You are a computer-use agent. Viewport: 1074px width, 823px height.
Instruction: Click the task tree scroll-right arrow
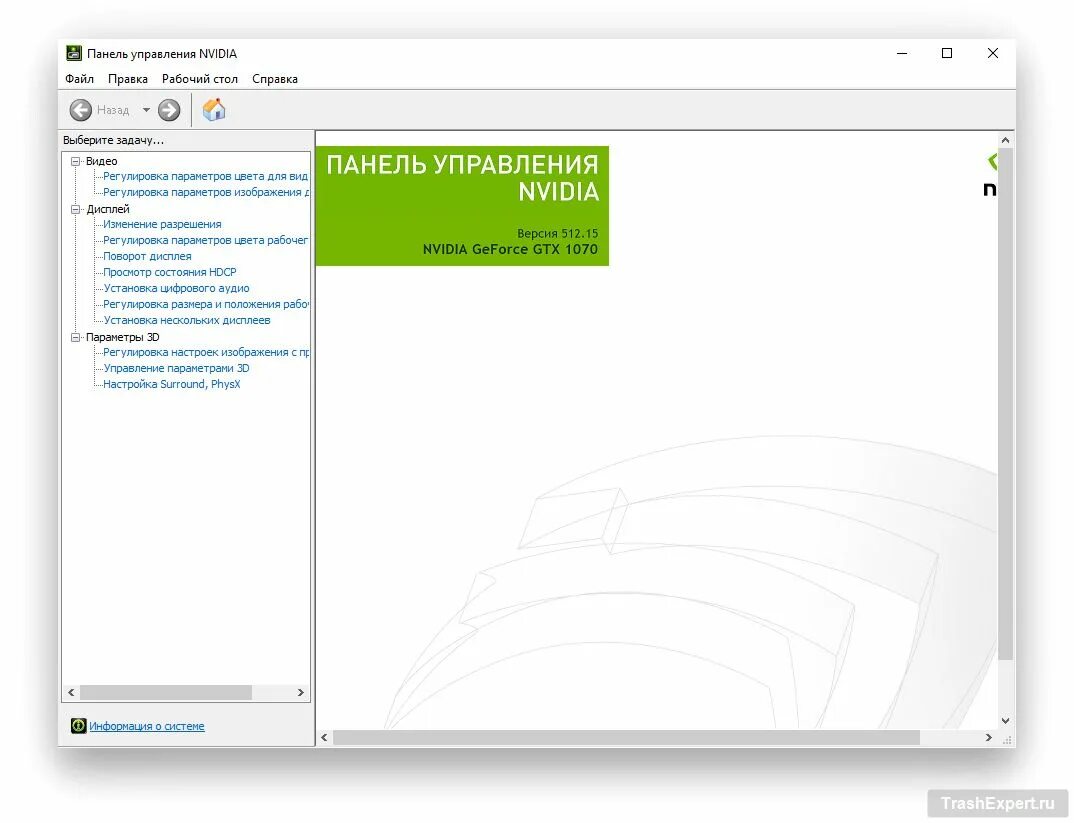(301, 693)
